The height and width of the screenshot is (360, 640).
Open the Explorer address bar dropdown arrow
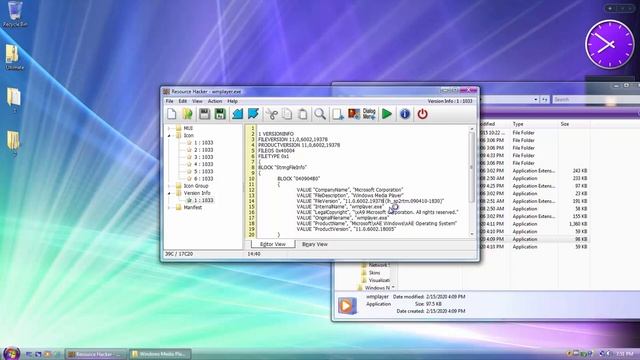pyautogui.click(x=536, y=99)
